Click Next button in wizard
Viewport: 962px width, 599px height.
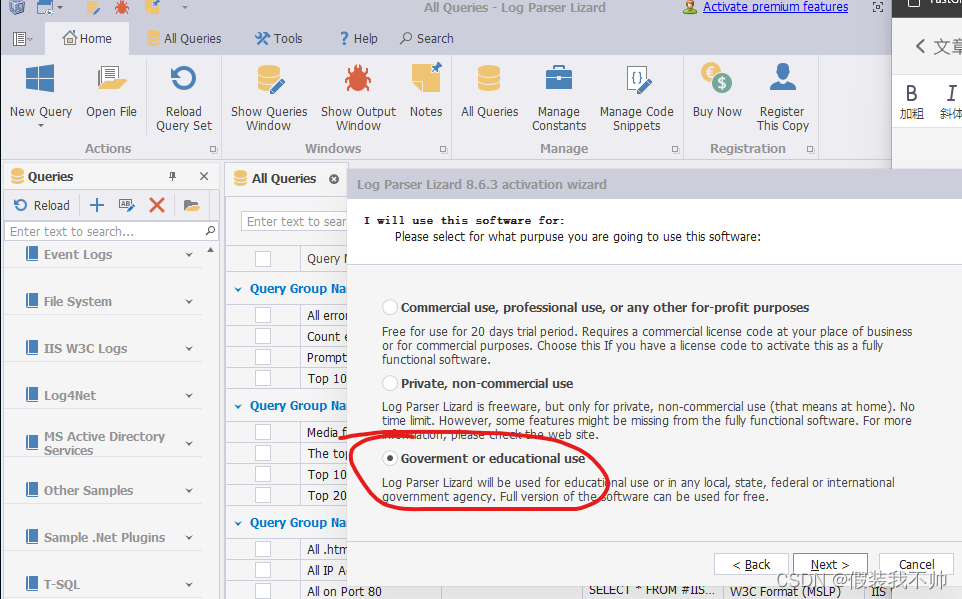click(830, 565)
